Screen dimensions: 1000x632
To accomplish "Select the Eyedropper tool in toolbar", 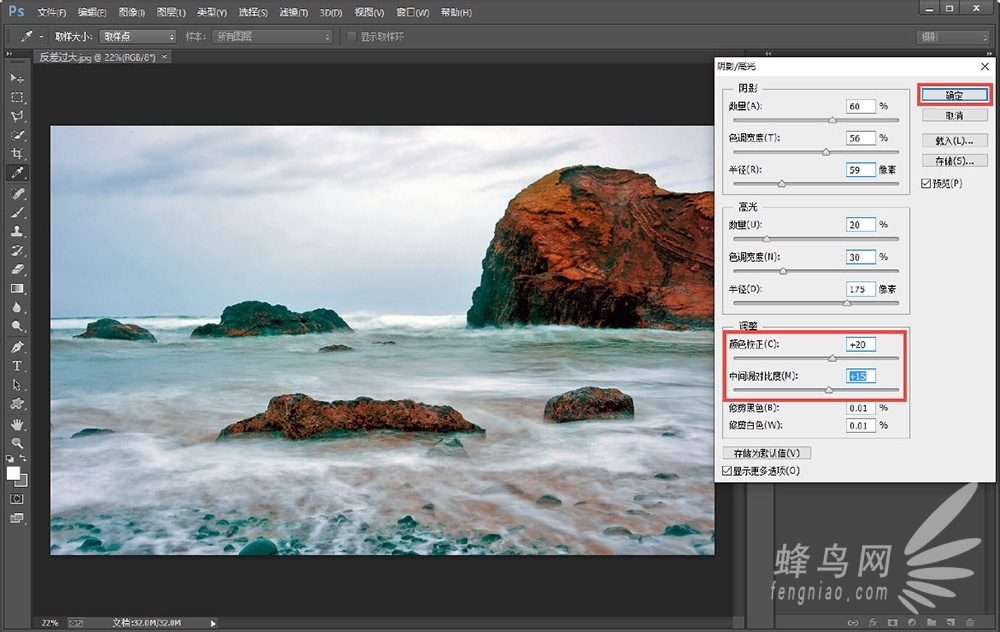I will [x=17, y=173].
